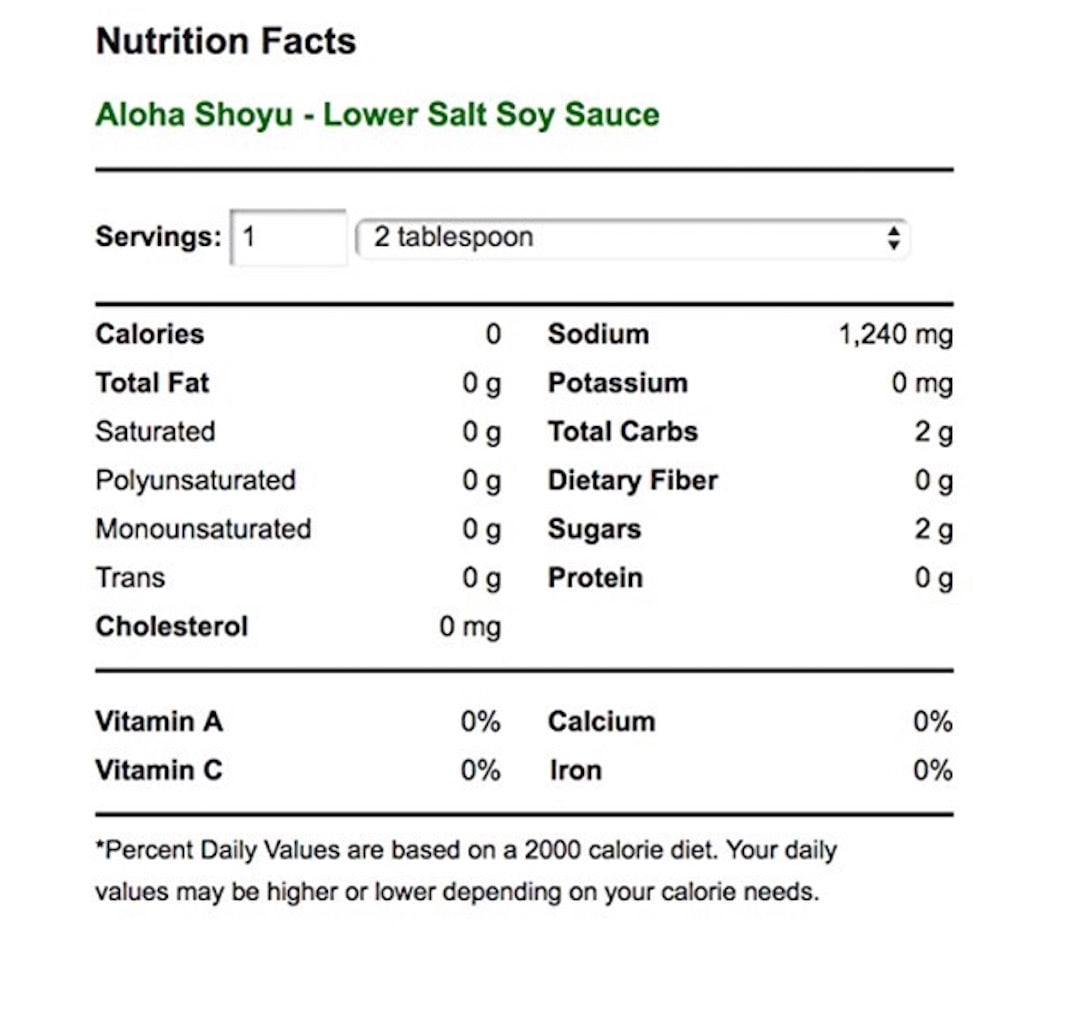Click the serving size dropdown stepper arrows
The height and width of the screenshot is (1021, 1080).
pyautogui.click(x=893, y=238)
